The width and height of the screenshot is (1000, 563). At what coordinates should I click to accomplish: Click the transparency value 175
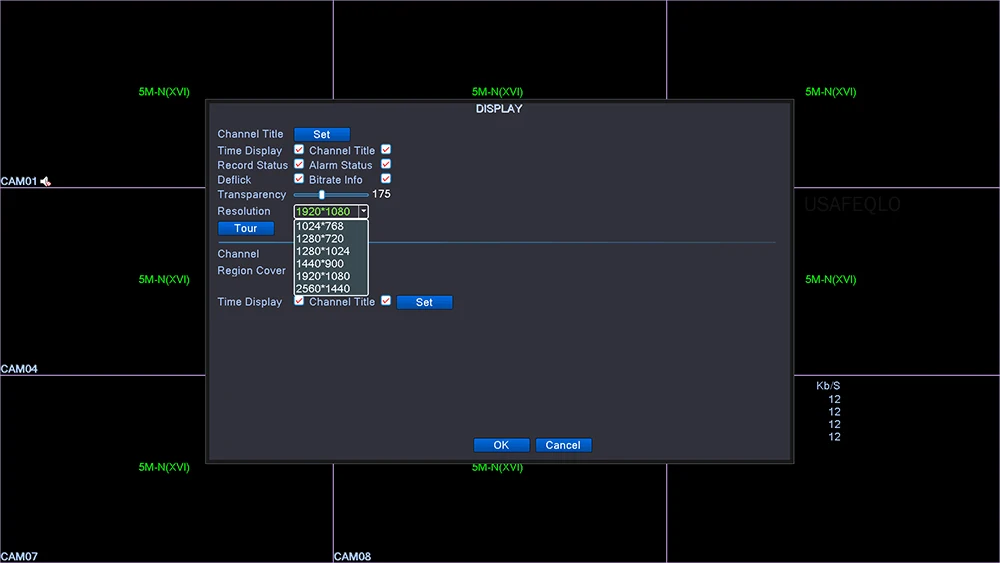(381, 194)
